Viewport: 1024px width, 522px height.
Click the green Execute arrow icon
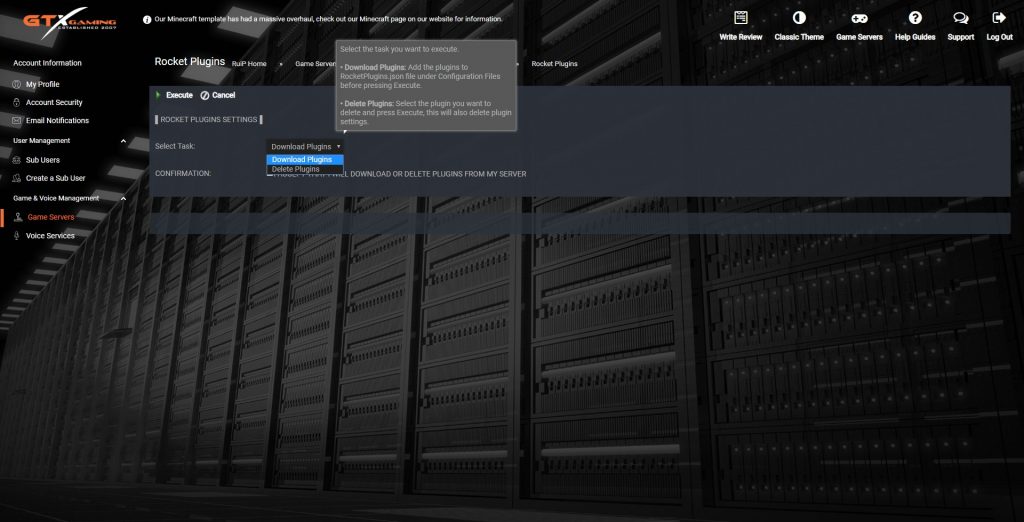158,95
